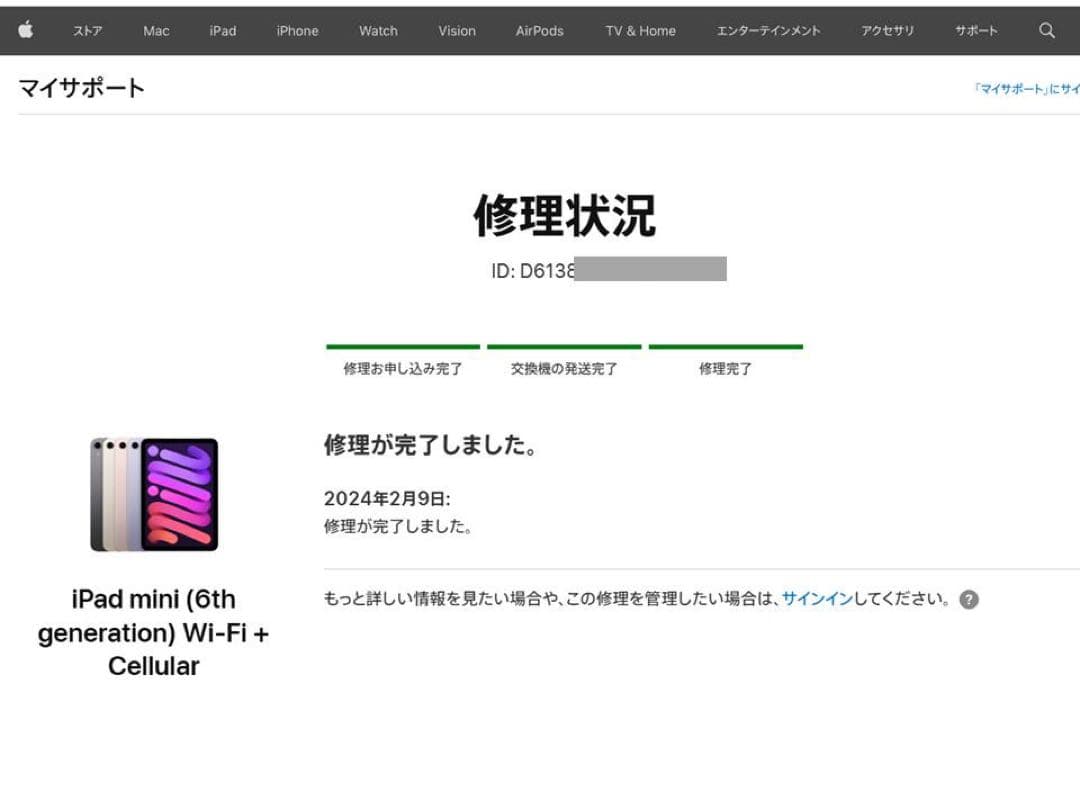
Task: Open the iPad menu item
Action: tap(222, 31)
